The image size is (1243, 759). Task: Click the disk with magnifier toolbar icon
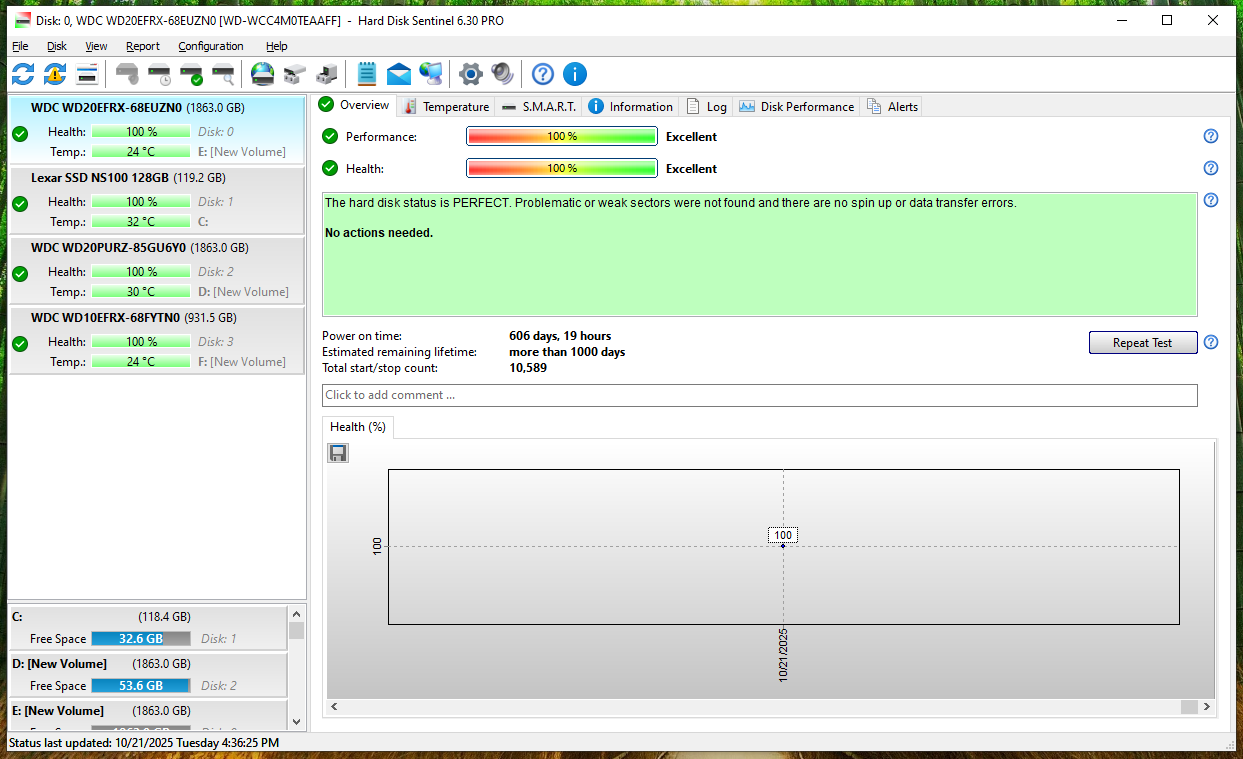pyautogui.click(x=223, y=74)
